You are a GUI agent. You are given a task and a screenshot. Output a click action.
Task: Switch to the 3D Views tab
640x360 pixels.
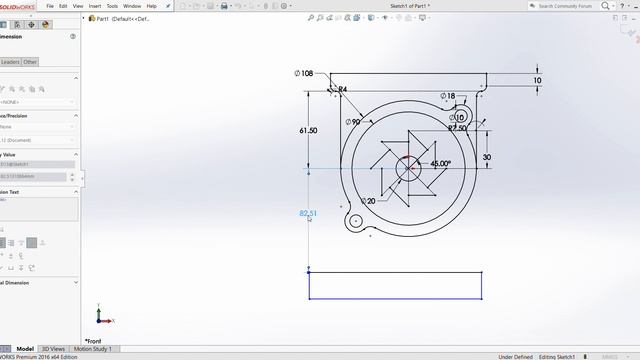[x=53, y=349]
